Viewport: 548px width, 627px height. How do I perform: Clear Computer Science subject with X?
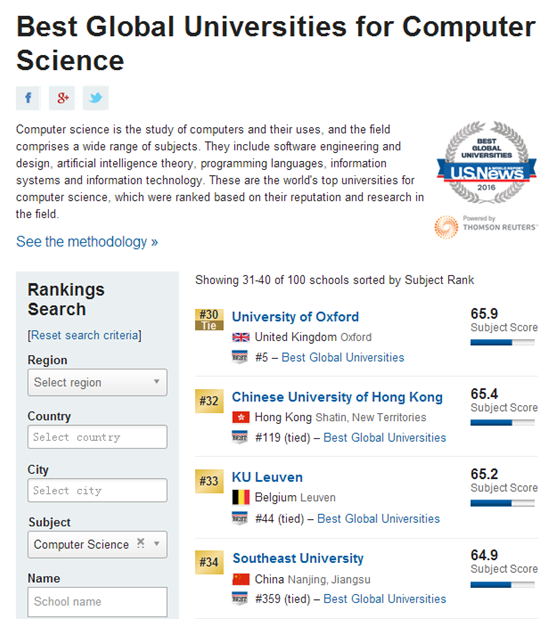pos(140,543)
